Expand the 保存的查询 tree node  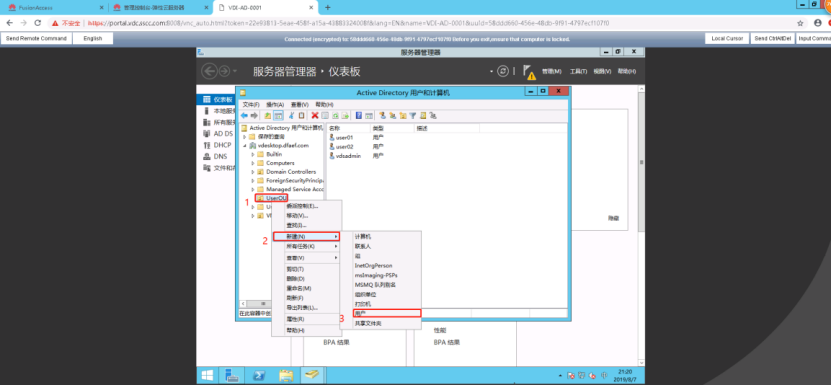click(x=245, y=137)
